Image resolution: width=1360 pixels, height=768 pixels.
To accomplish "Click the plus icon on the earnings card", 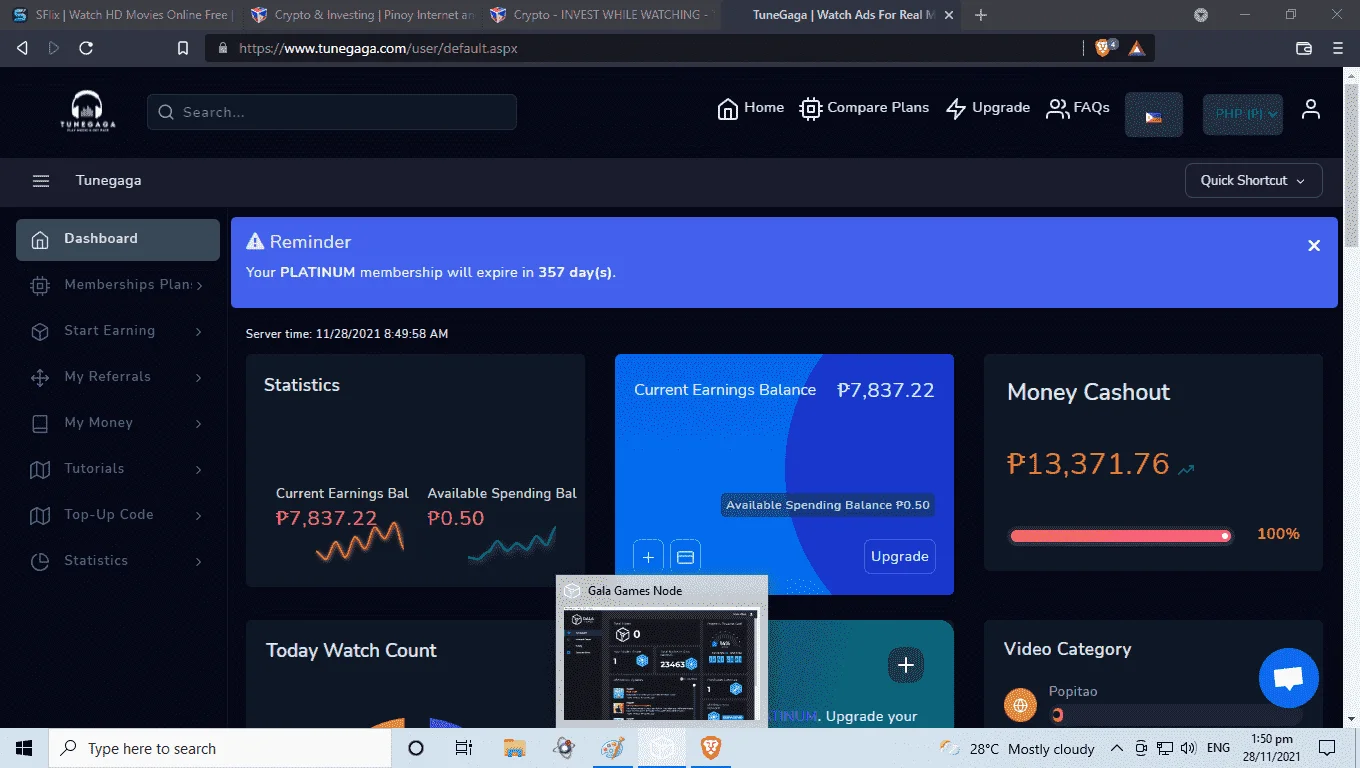I will pos(648,557).
